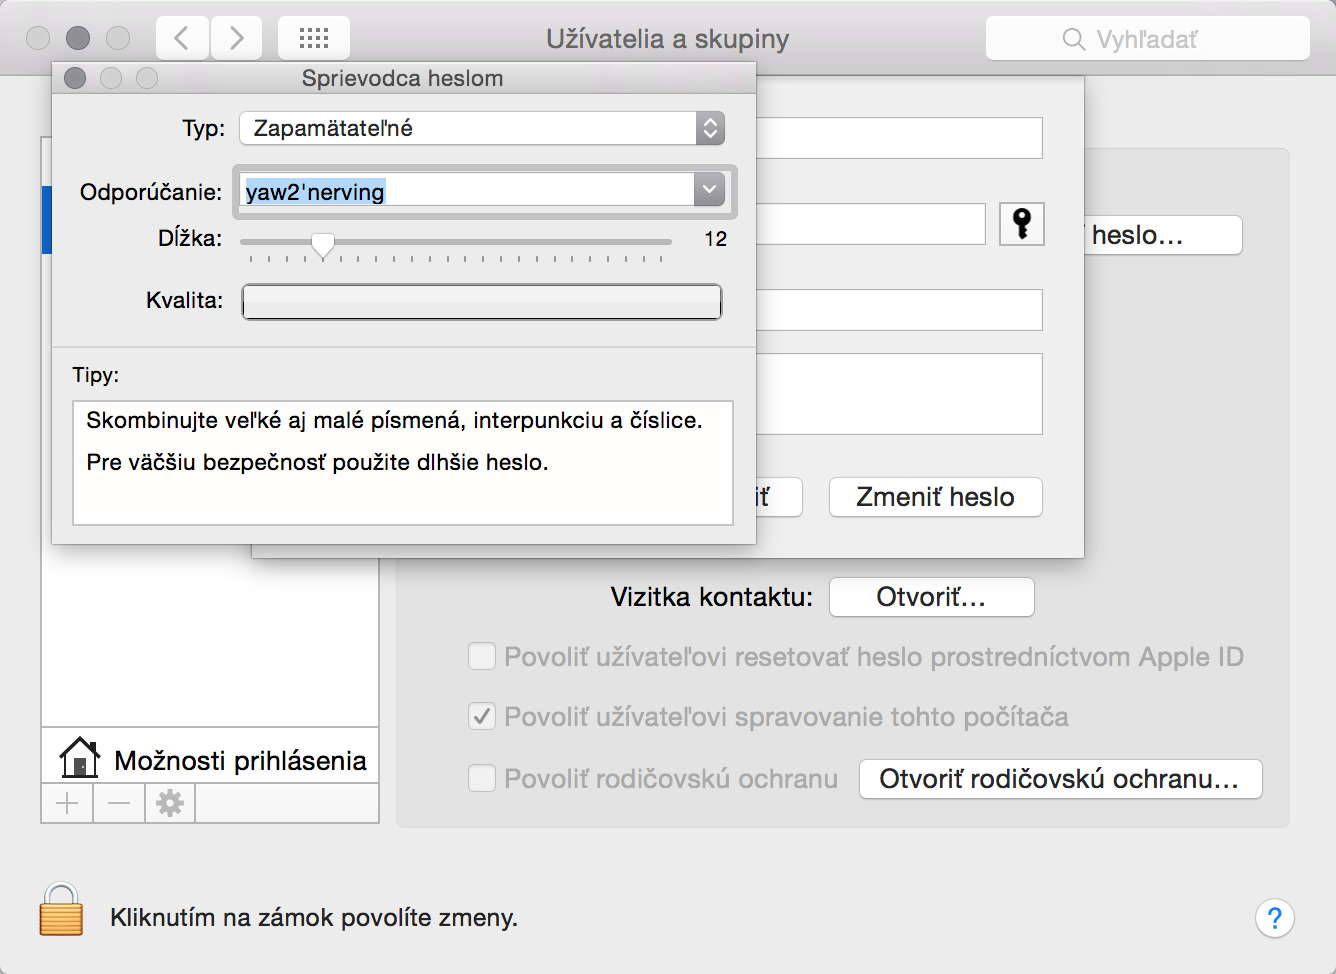Click the key icon password assistant button
The image size is (1336, 974).
[1022, 224]
